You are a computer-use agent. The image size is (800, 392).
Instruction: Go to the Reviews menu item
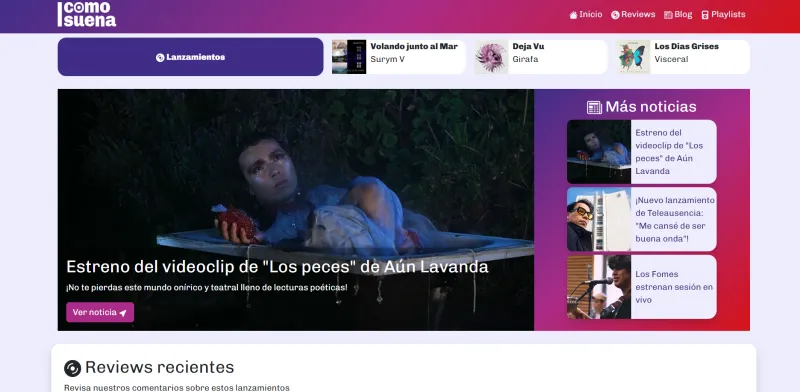pyautogui.click(x=633, y=15)
